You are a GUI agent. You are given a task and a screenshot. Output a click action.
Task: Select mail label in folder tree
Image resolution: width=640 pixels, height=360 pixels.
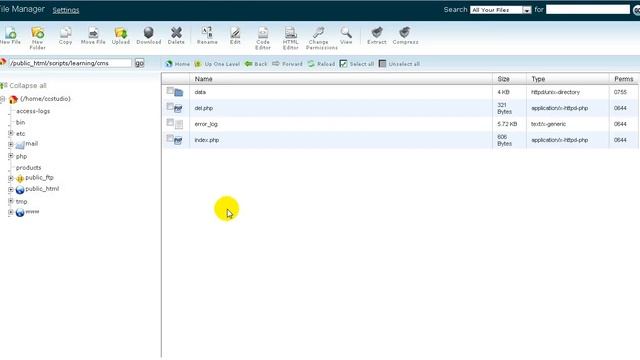31,144
